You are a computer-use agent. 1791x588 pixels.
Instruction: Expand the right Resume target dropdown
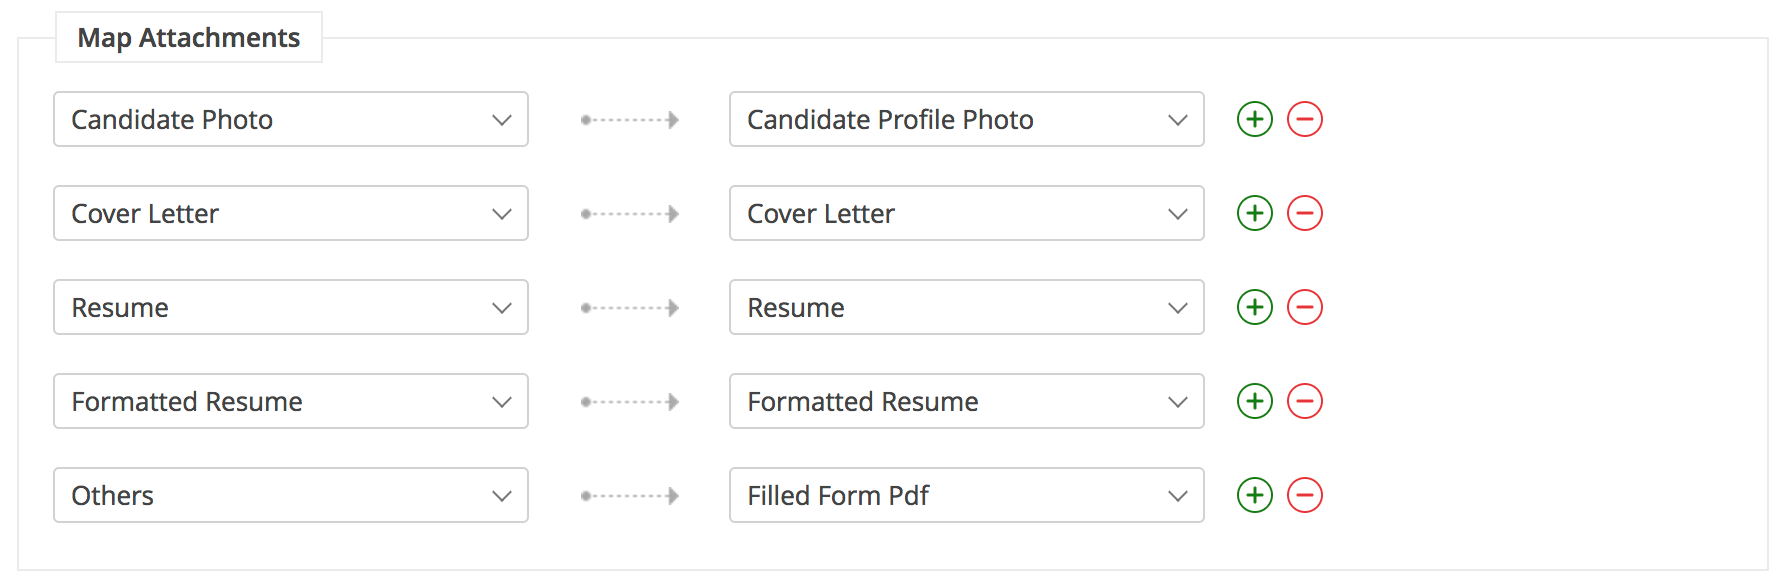(966, 307)
